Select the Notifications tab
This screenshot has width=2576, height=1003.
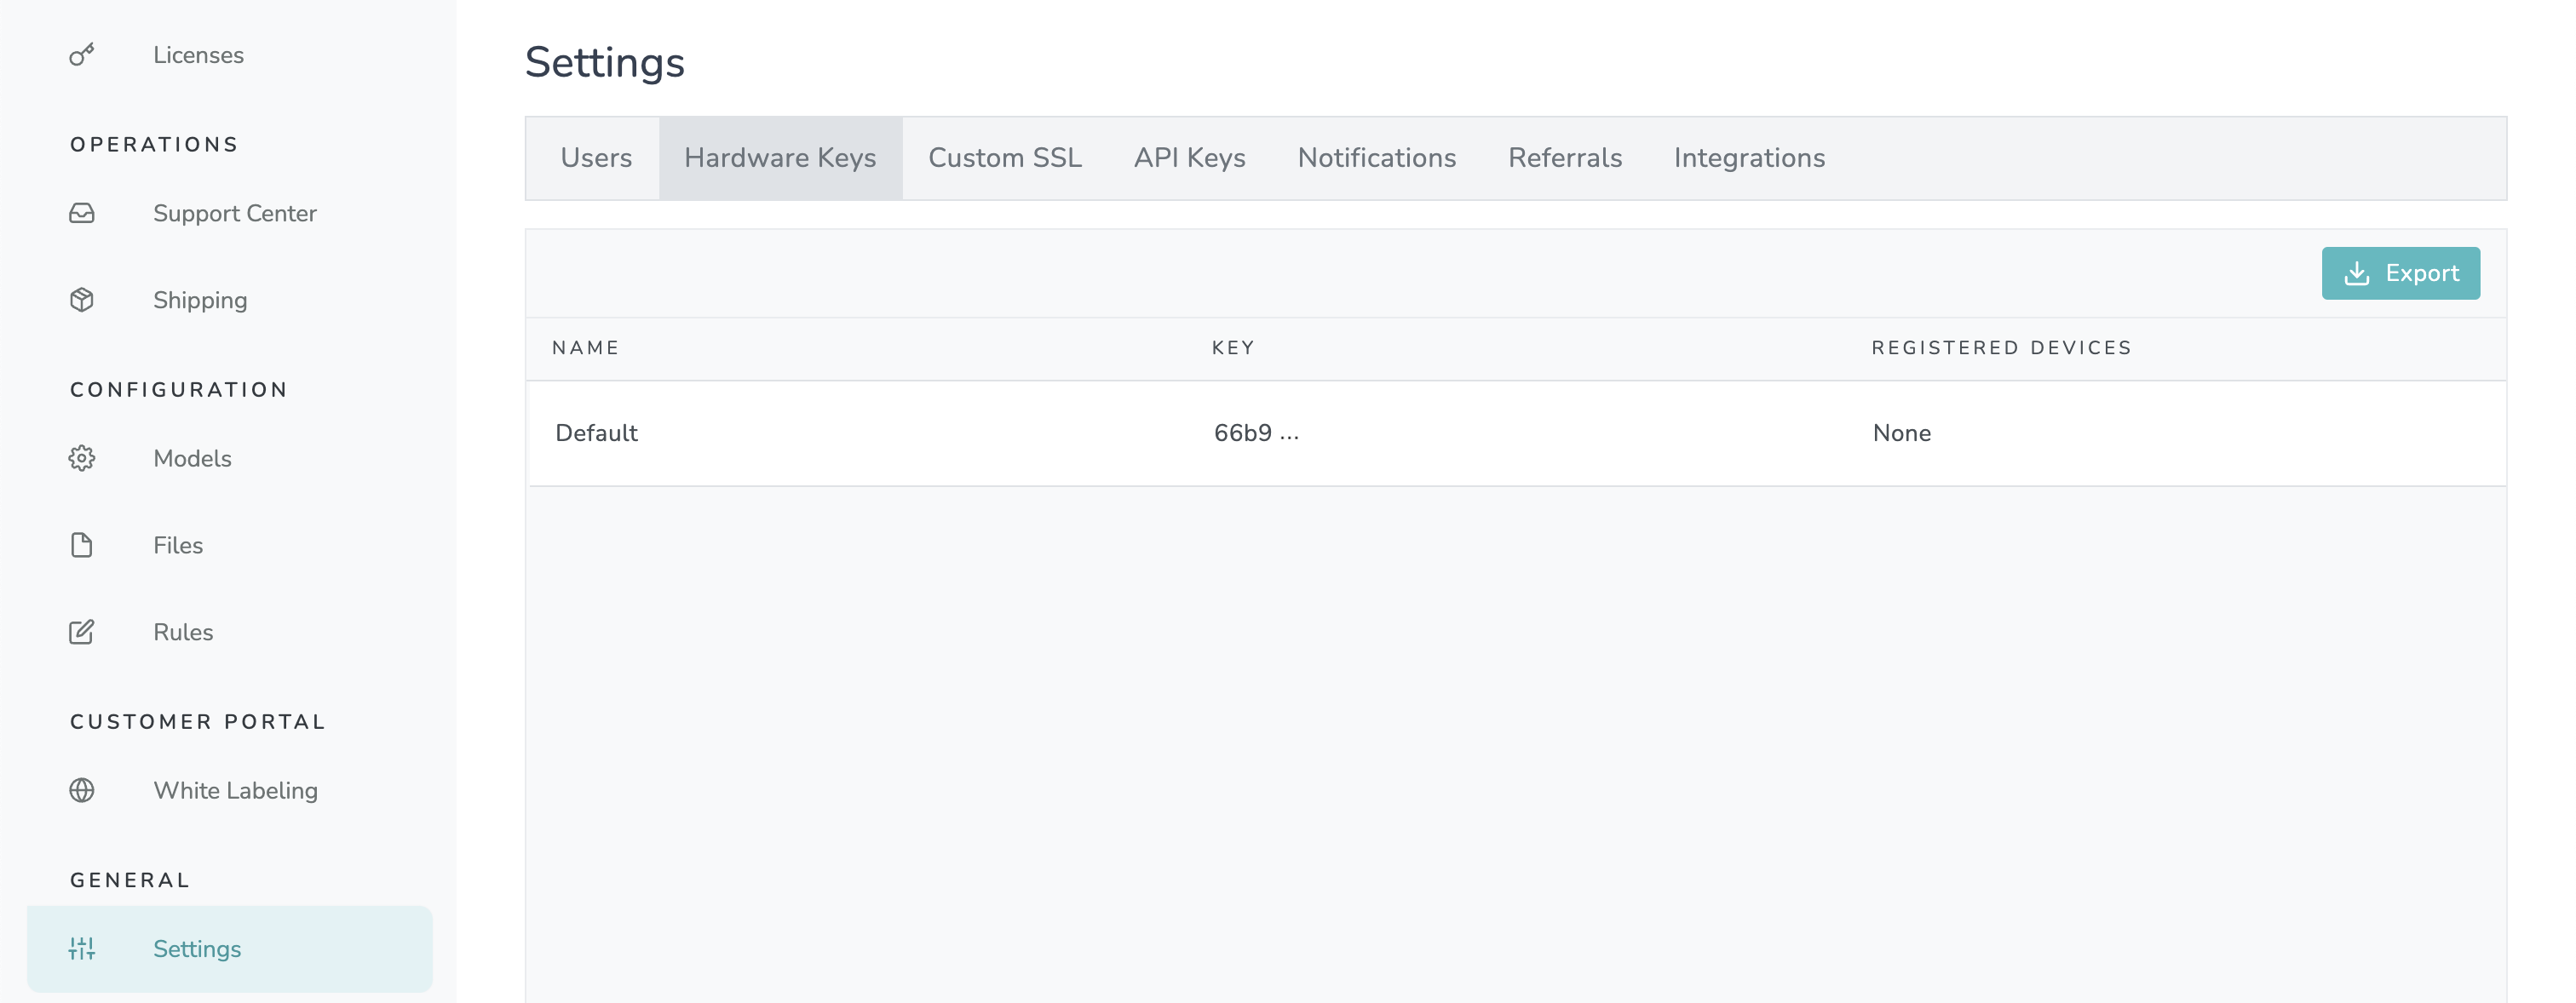(1376, 158)
